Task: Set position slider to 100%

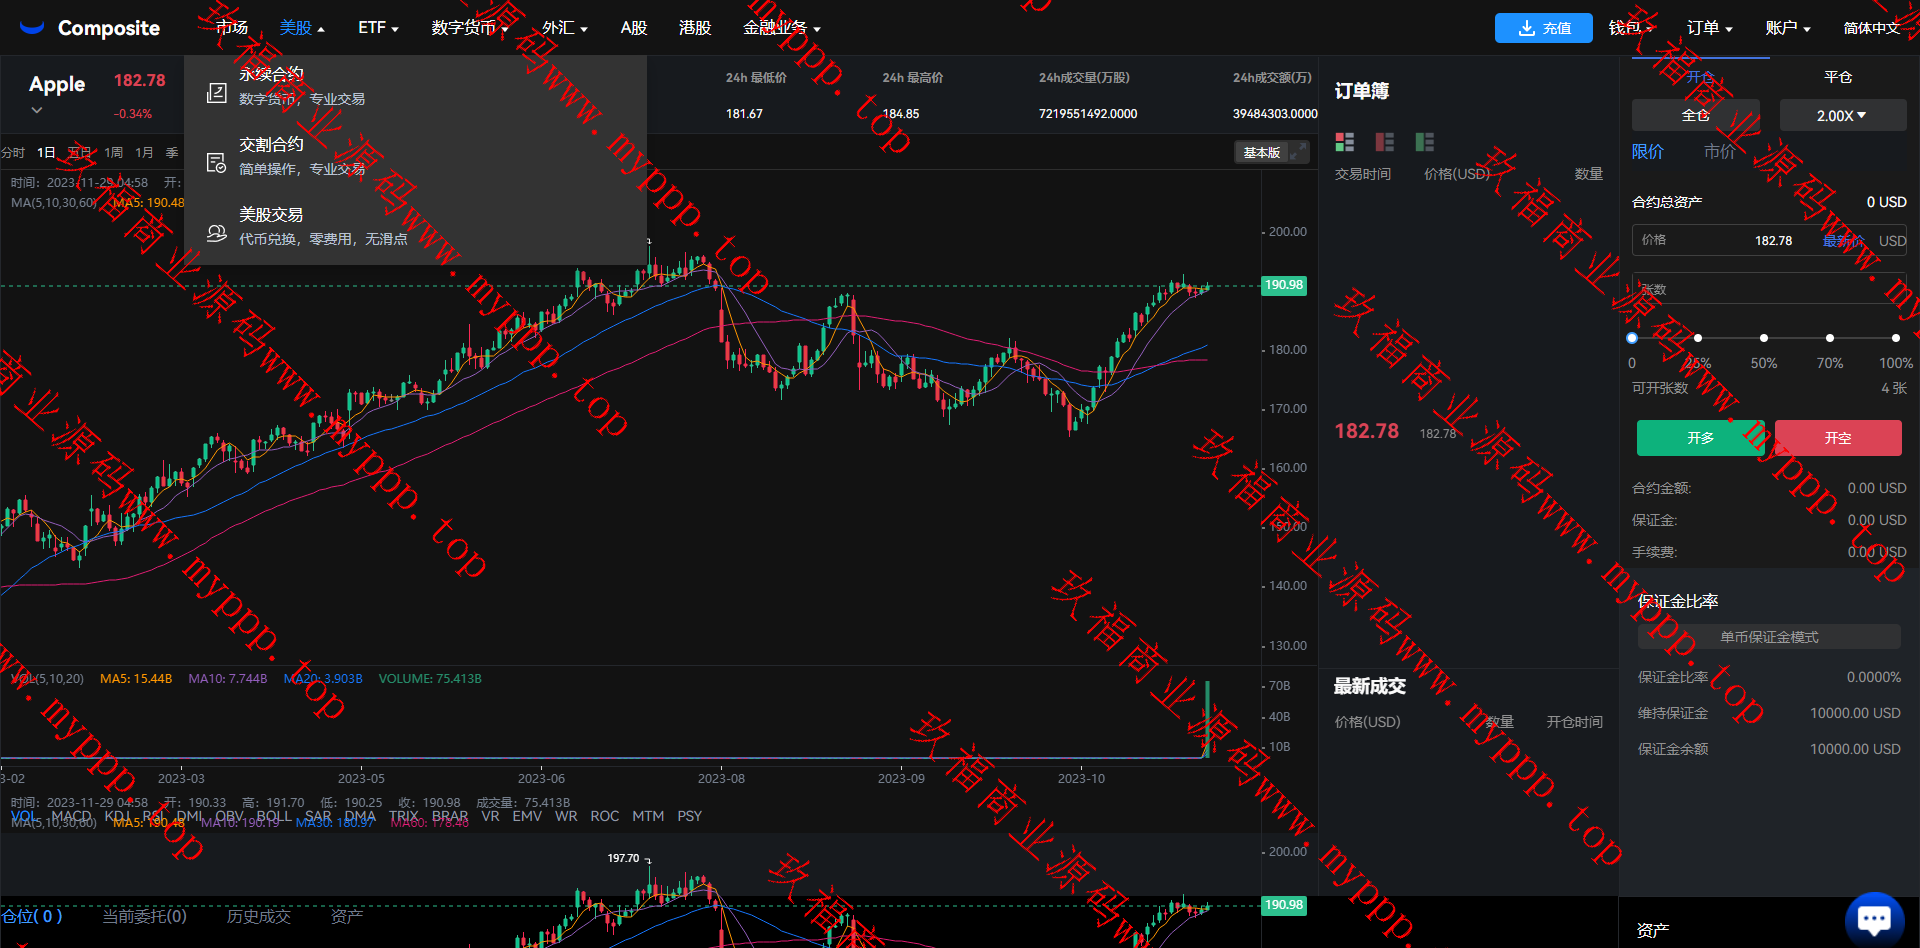Action: [x=1896, y=338]
